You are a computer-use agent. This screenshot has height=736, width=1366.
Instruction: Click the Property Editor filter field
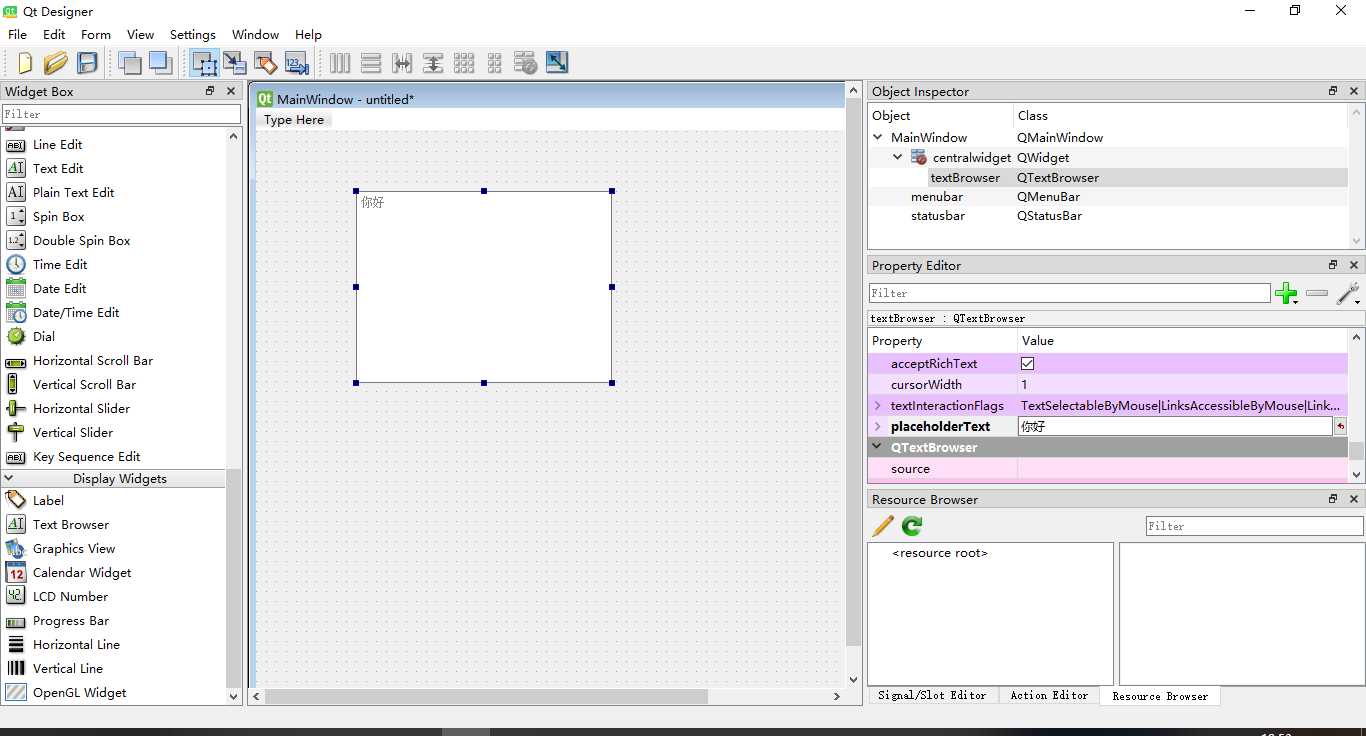[x=1069, y=293]
